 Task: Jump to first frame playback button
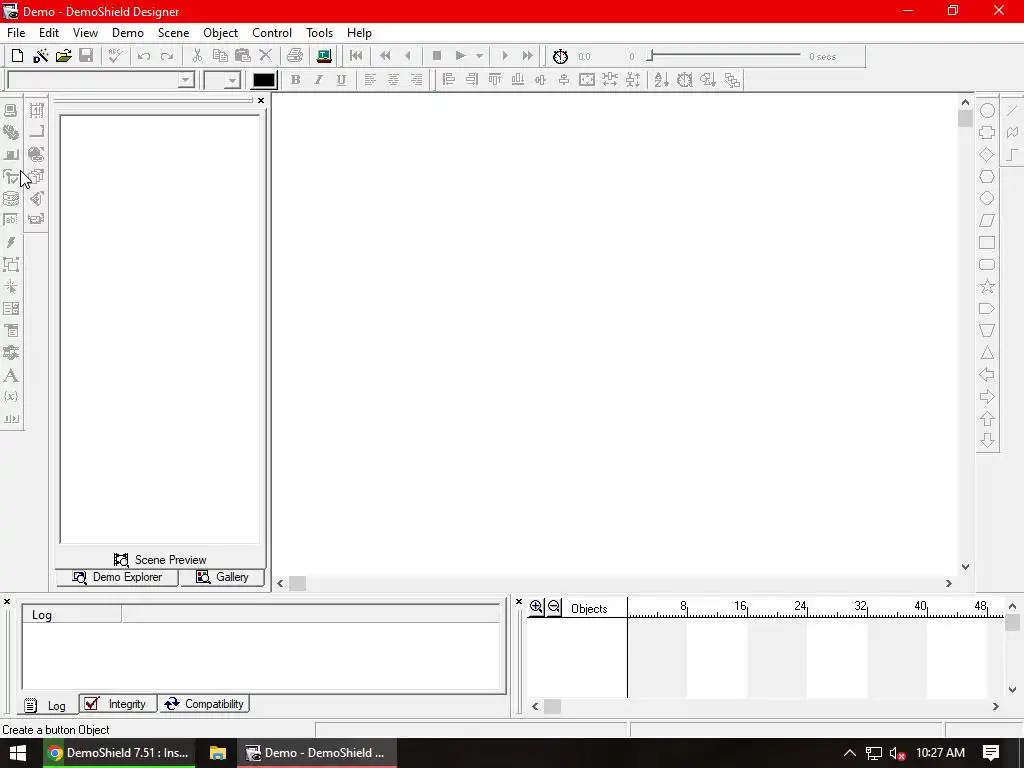[356, 56]
